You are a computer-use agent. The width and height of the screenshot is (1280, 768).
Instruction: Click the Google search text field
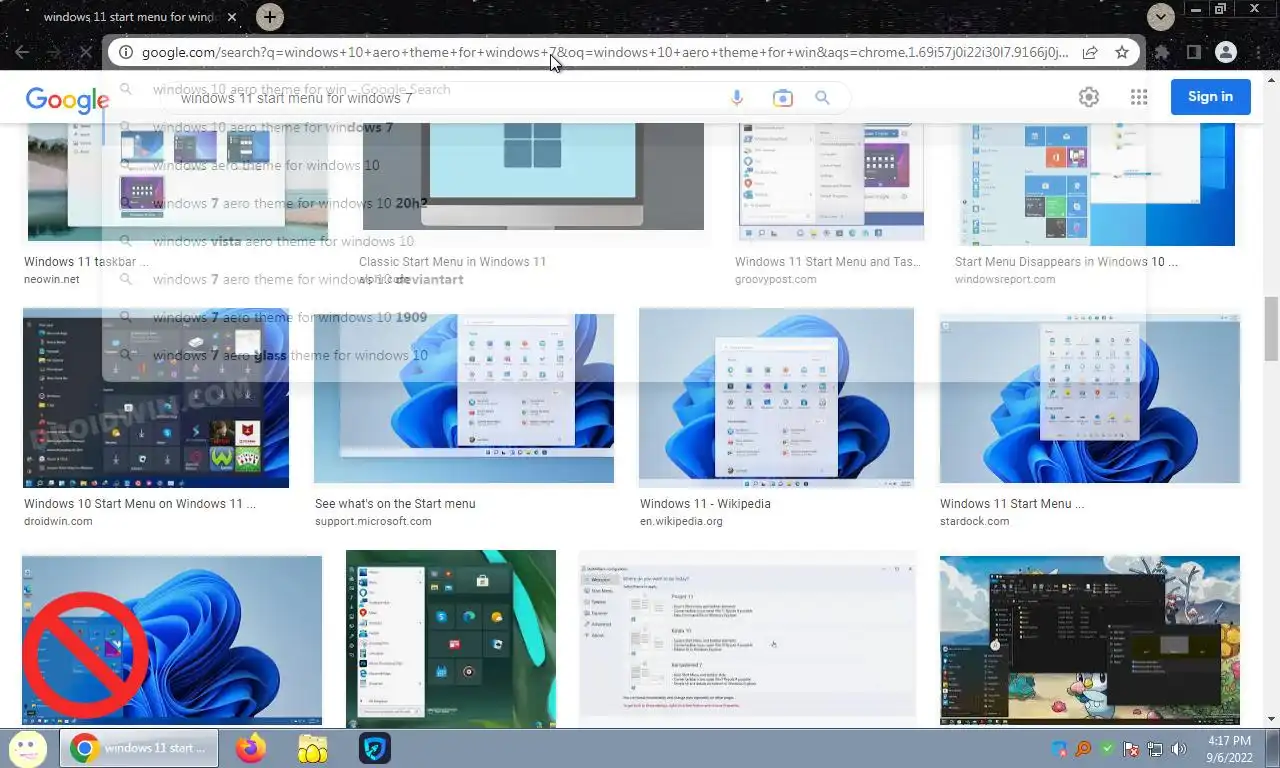[440, 98]
